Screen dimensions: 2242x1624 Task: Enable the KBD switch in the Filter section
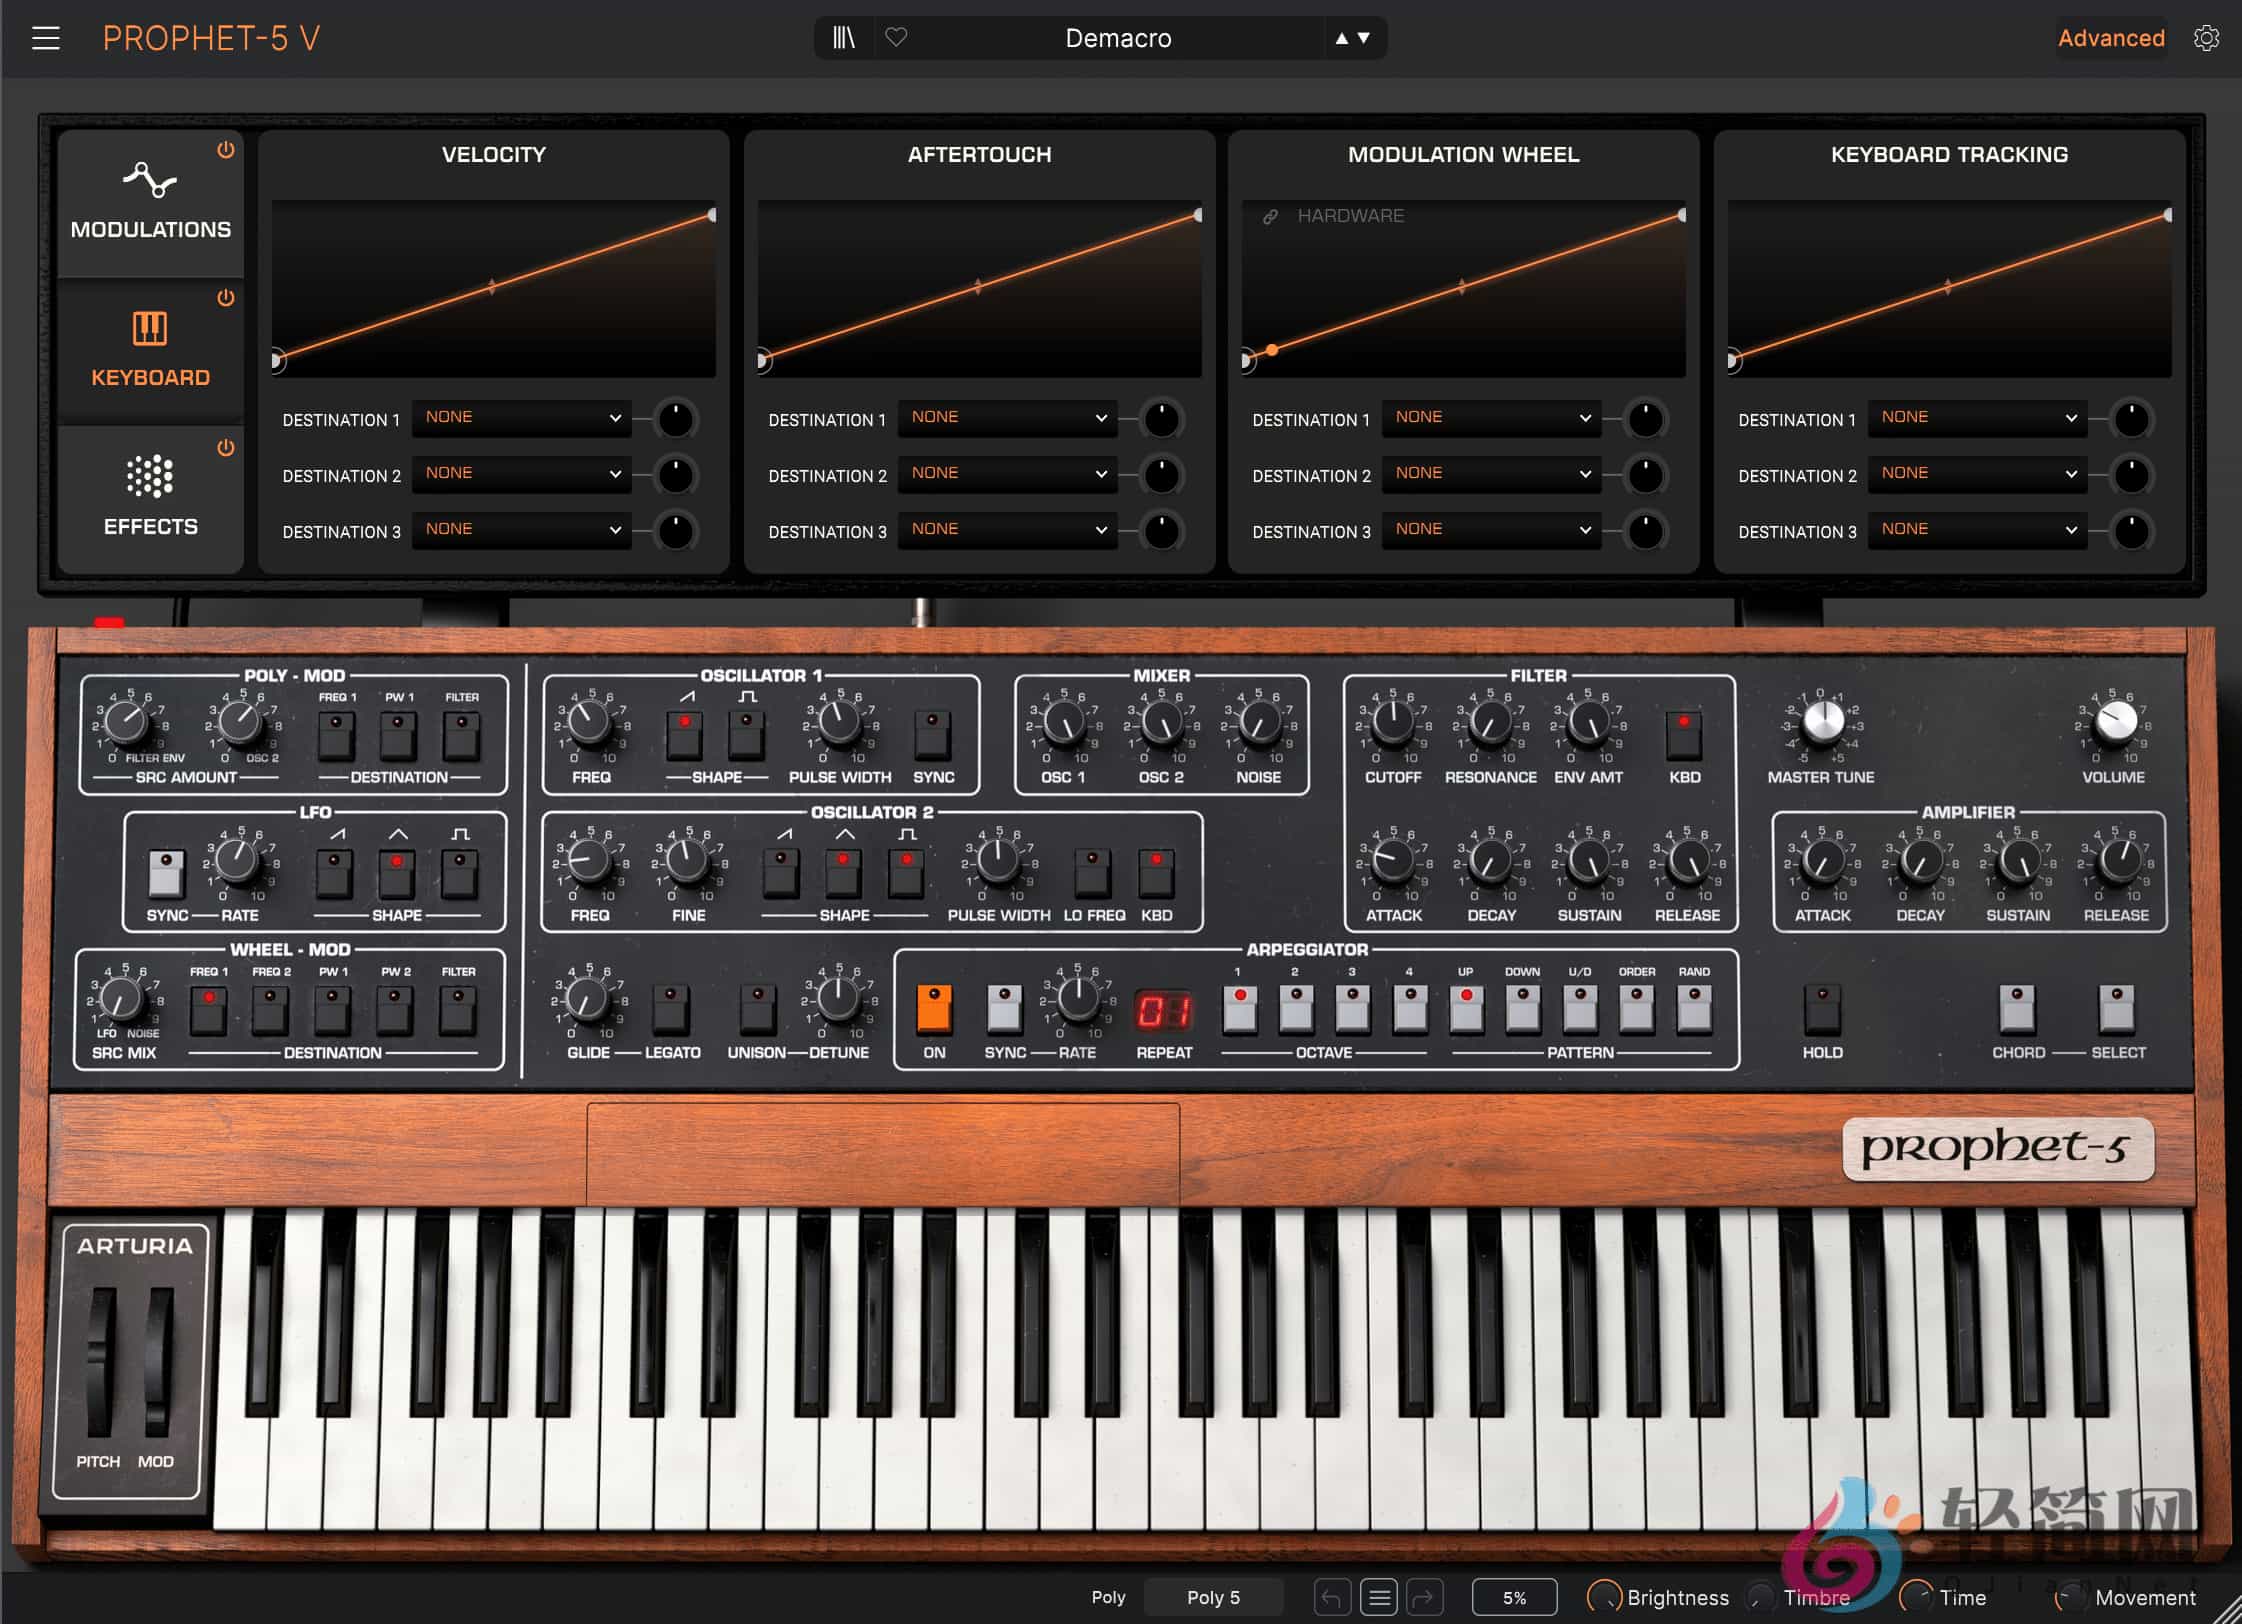1683,733
